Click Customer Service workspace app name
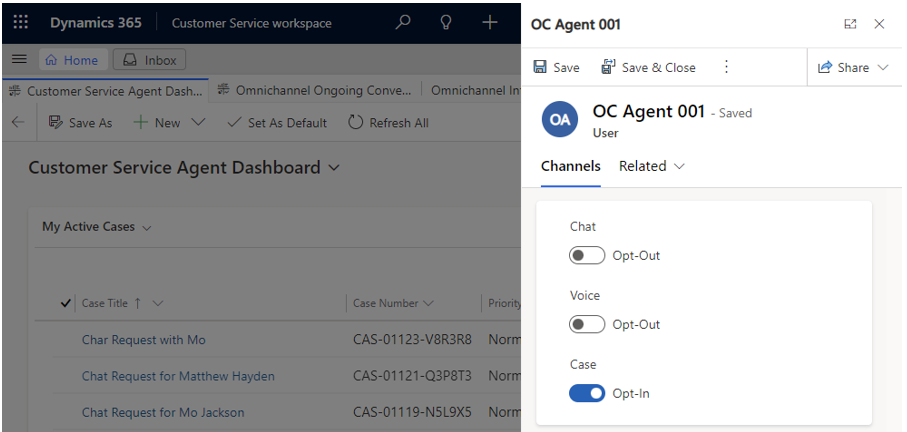The width and height of the screenshot is (907, 432). pyautogui.click(x=252, y=23)
